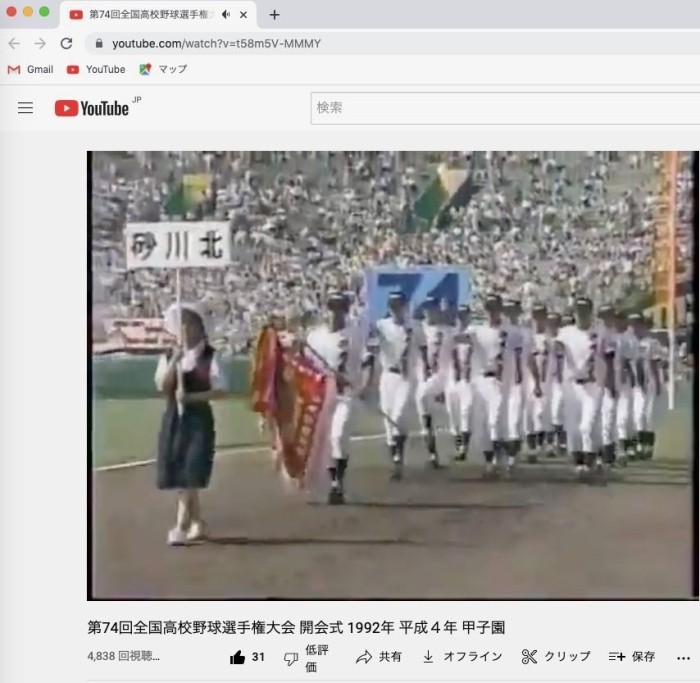Mute the tab using the speaker icon
700x683 pixels.
pyautogui.click(x=226, y=15)
